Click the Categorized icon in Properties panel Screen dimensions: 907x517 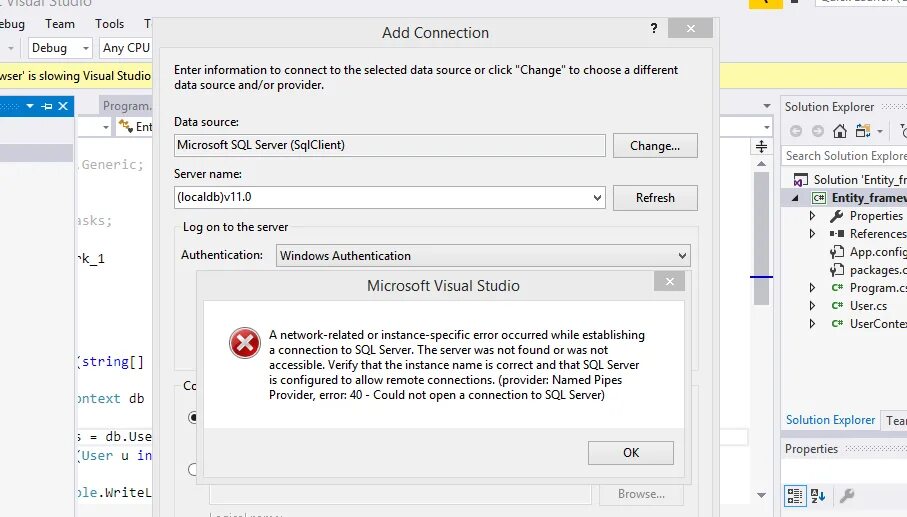point(795,496)
